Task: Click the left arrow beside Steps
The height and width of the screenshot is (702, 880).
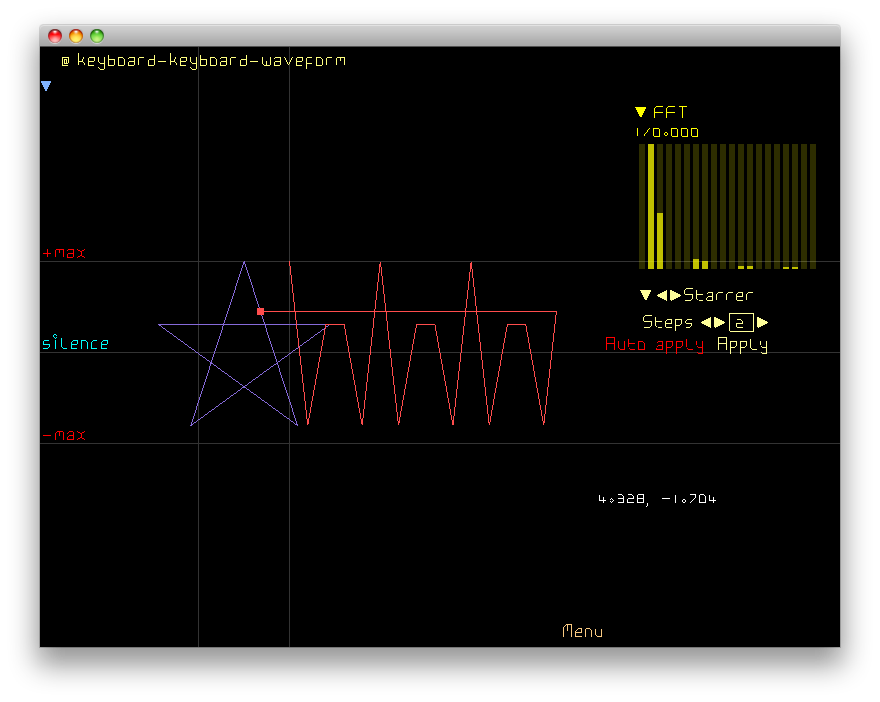Action: click(705, 322)
